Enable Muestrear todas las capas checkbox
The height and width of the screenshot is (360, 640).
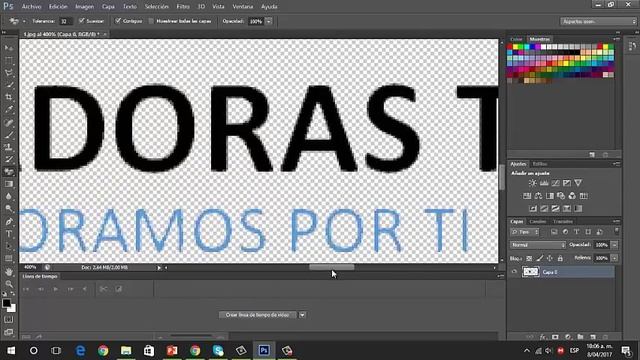pyautogui.click(x=151, y=21)
